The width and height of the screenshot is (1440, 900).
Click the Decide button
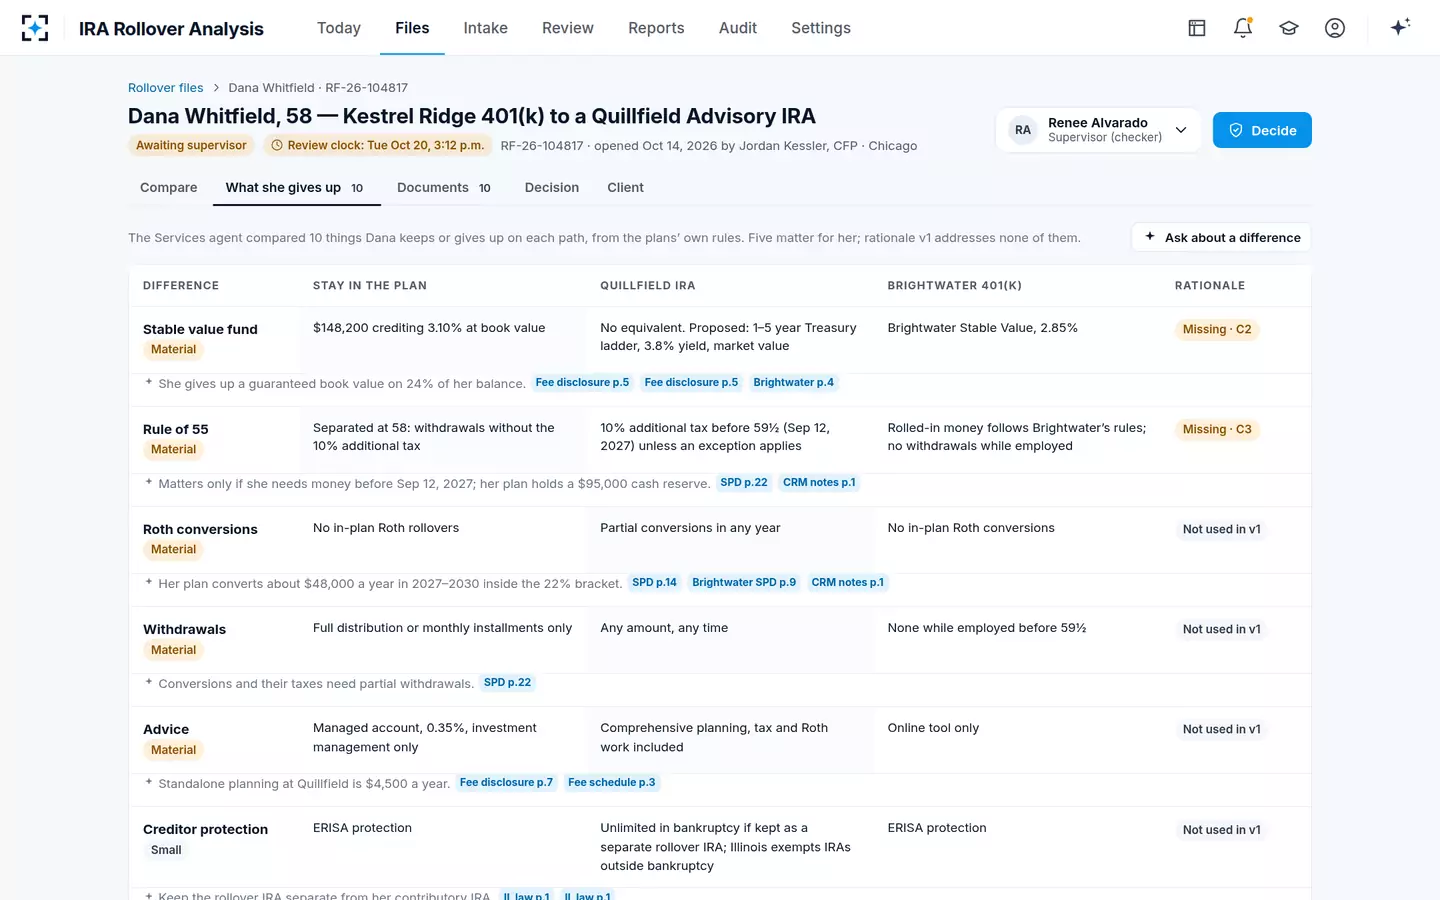pos(1262,130)
